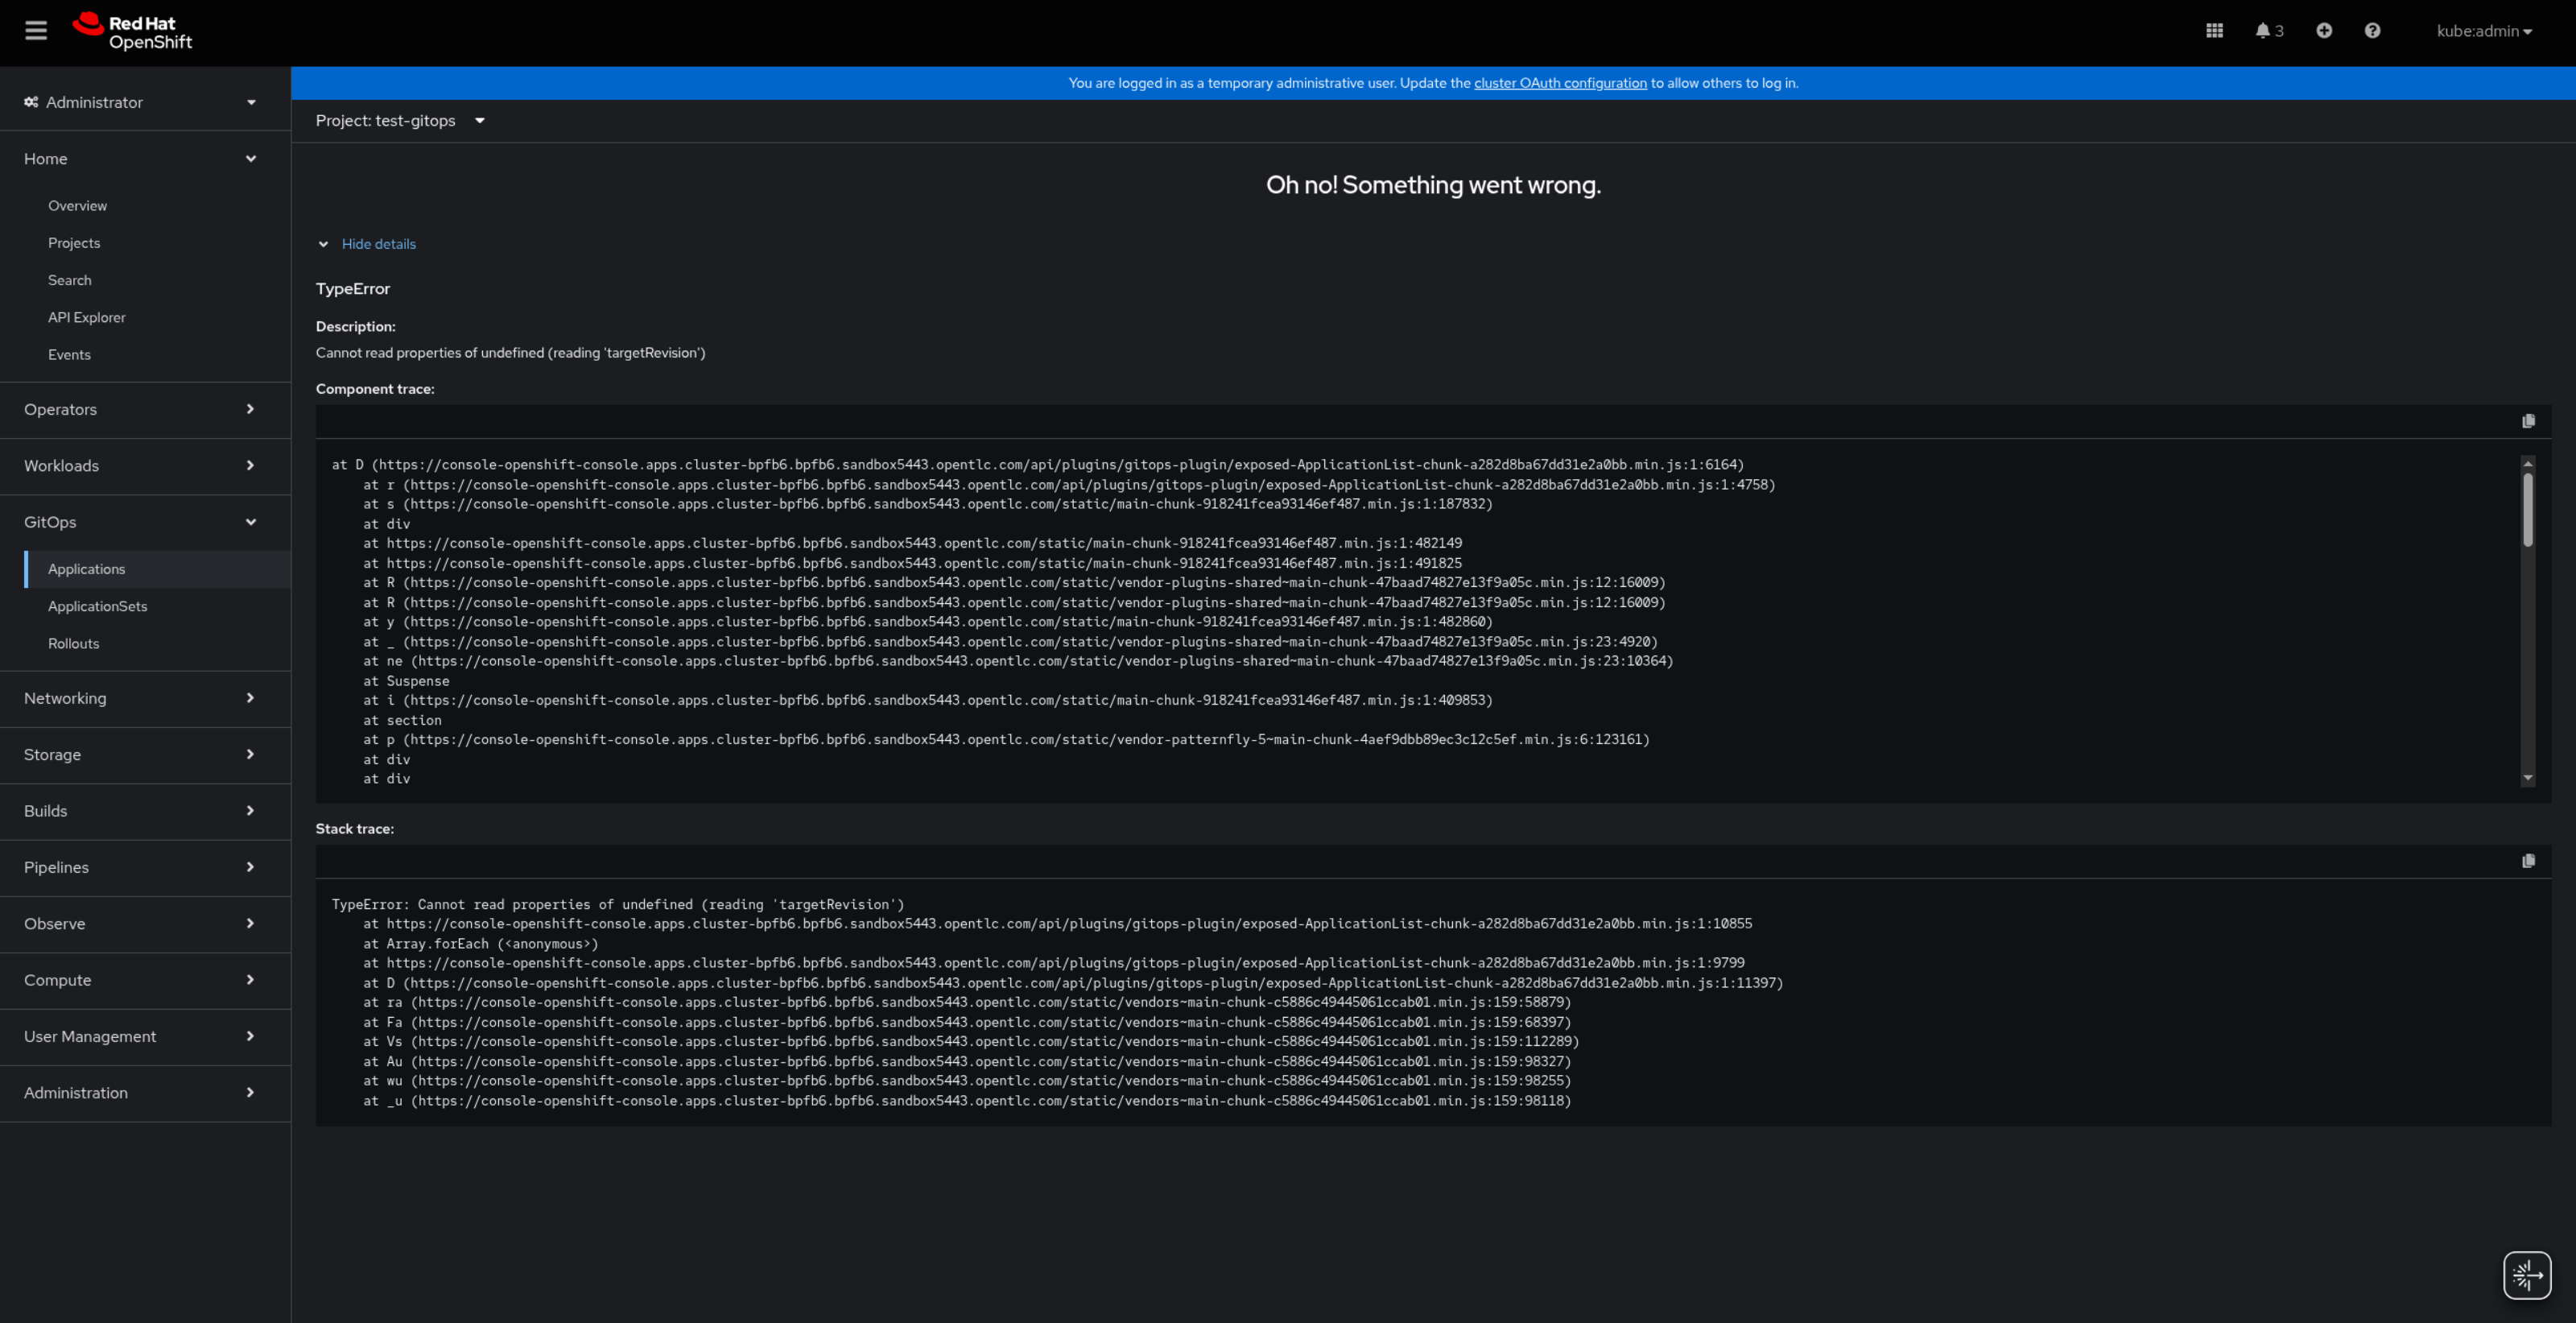The height and width of the screenshot is (1323, 2576).
Task: Go to ApplicationSets in GitOps menu
Action: (97, 606)
